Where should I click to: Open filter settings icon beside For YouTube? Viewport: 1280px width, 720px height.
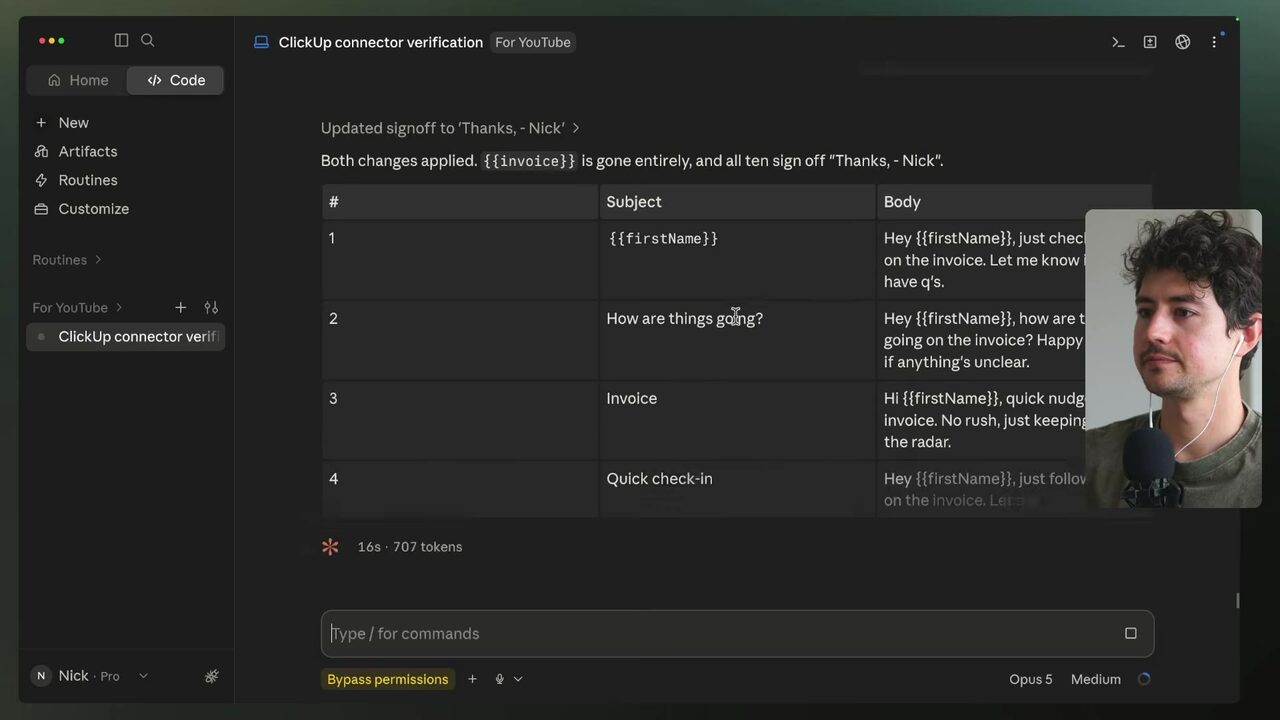tap(211, 307)
